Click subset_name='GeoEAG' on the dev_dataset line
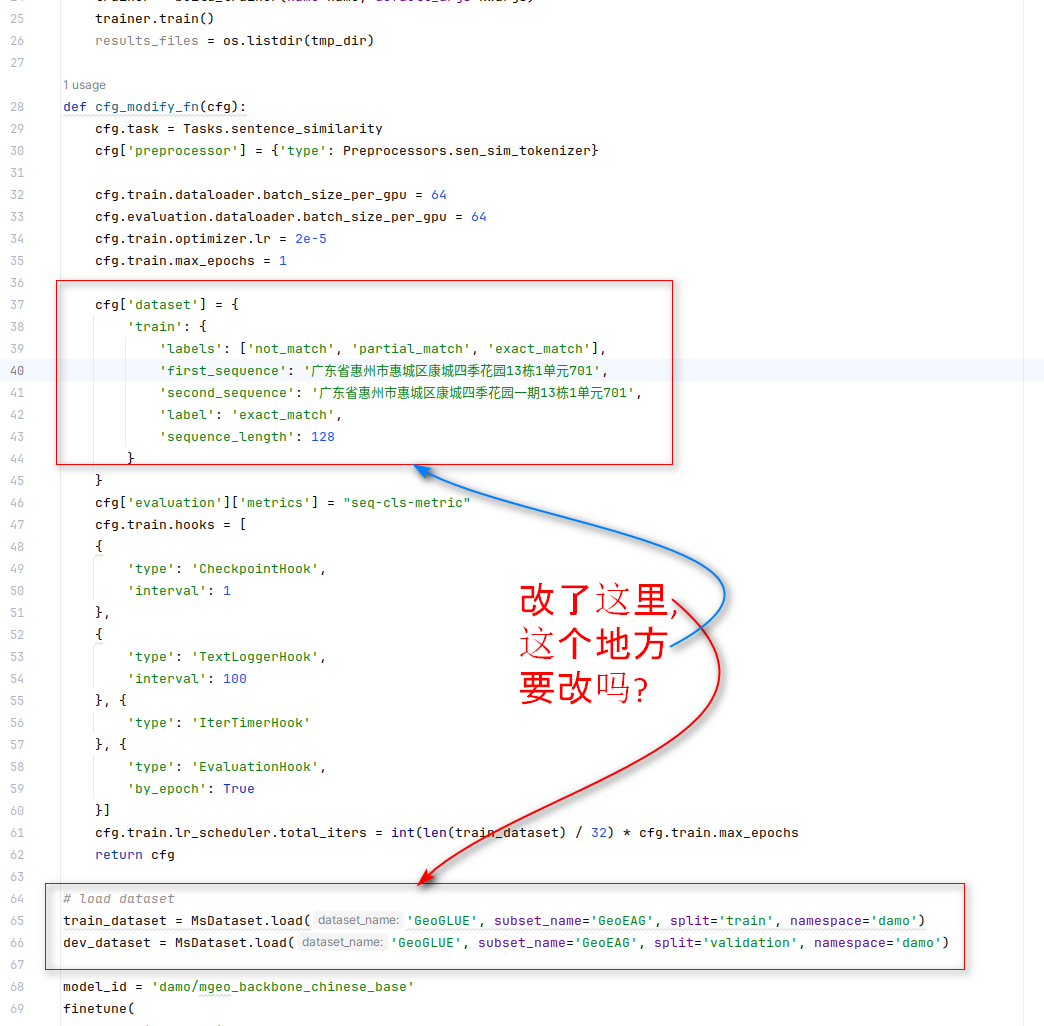 coord(558,942)
